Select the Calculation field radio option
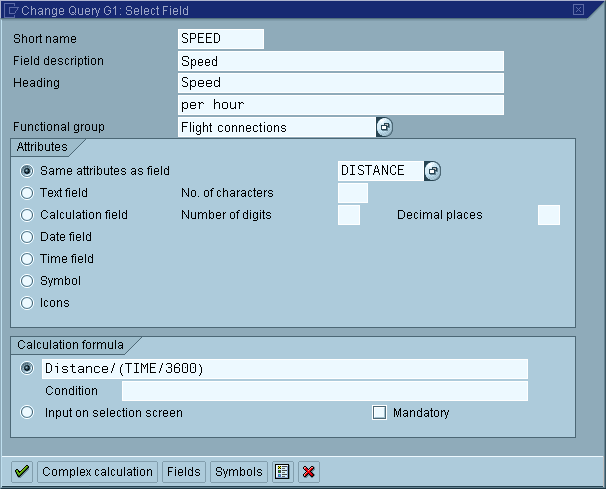Screen dimensions: 606x489 click(x=27, y=215)
